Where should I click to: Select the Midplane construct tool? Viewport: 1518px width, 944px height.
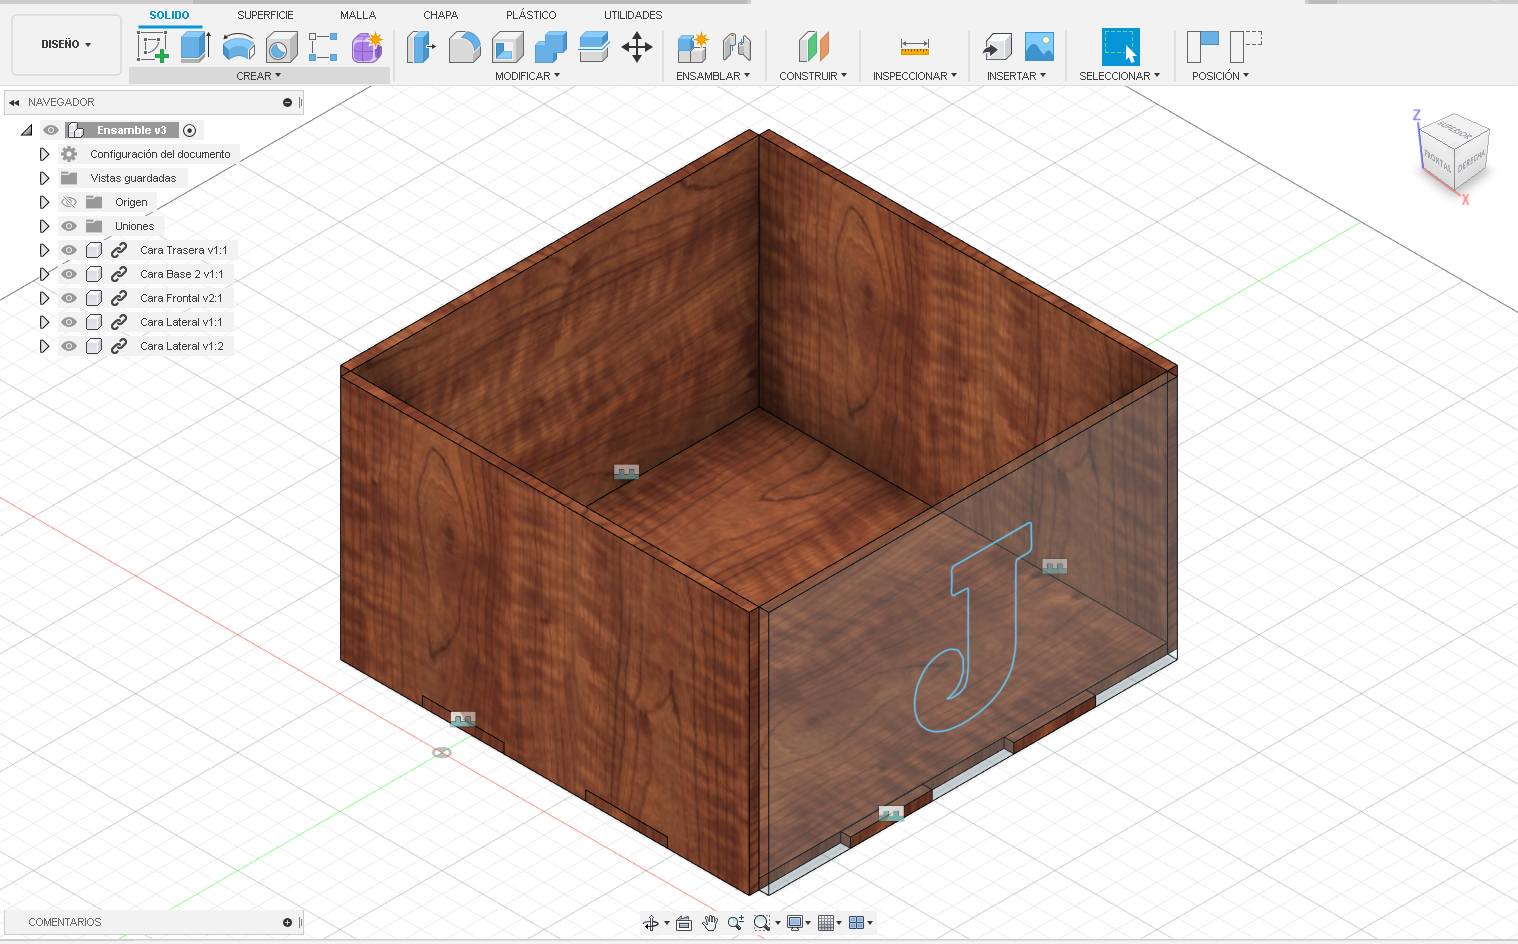tap(813, 47)
